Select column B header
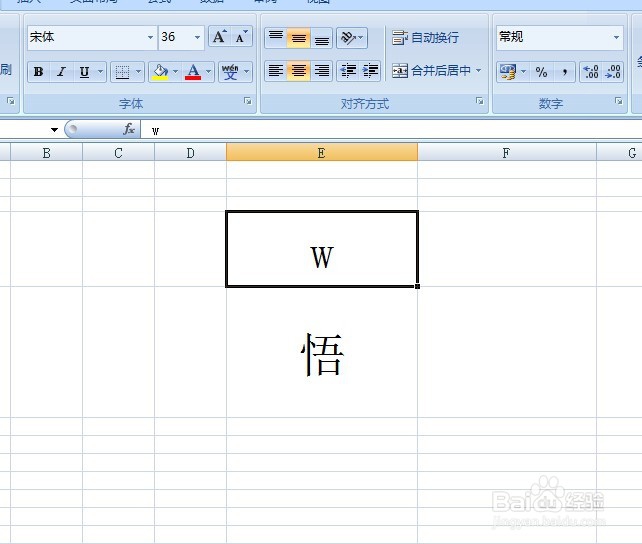The height and width of the screenshot is (544, 642). (46, 153)
